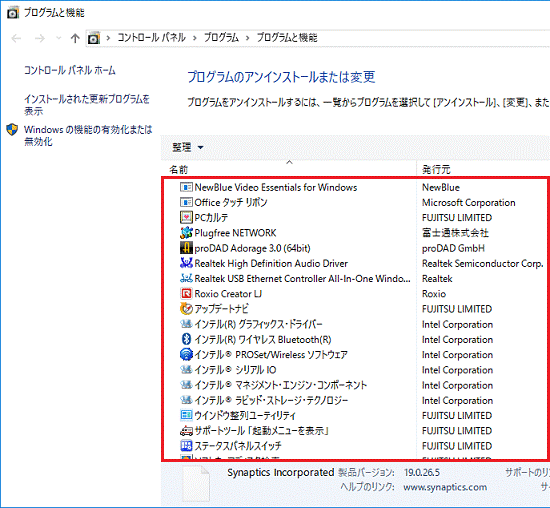The height and width of the screenshot is (508, 550).
Task: Open the recent locations dropdown arrow
Action: point(59,38)
